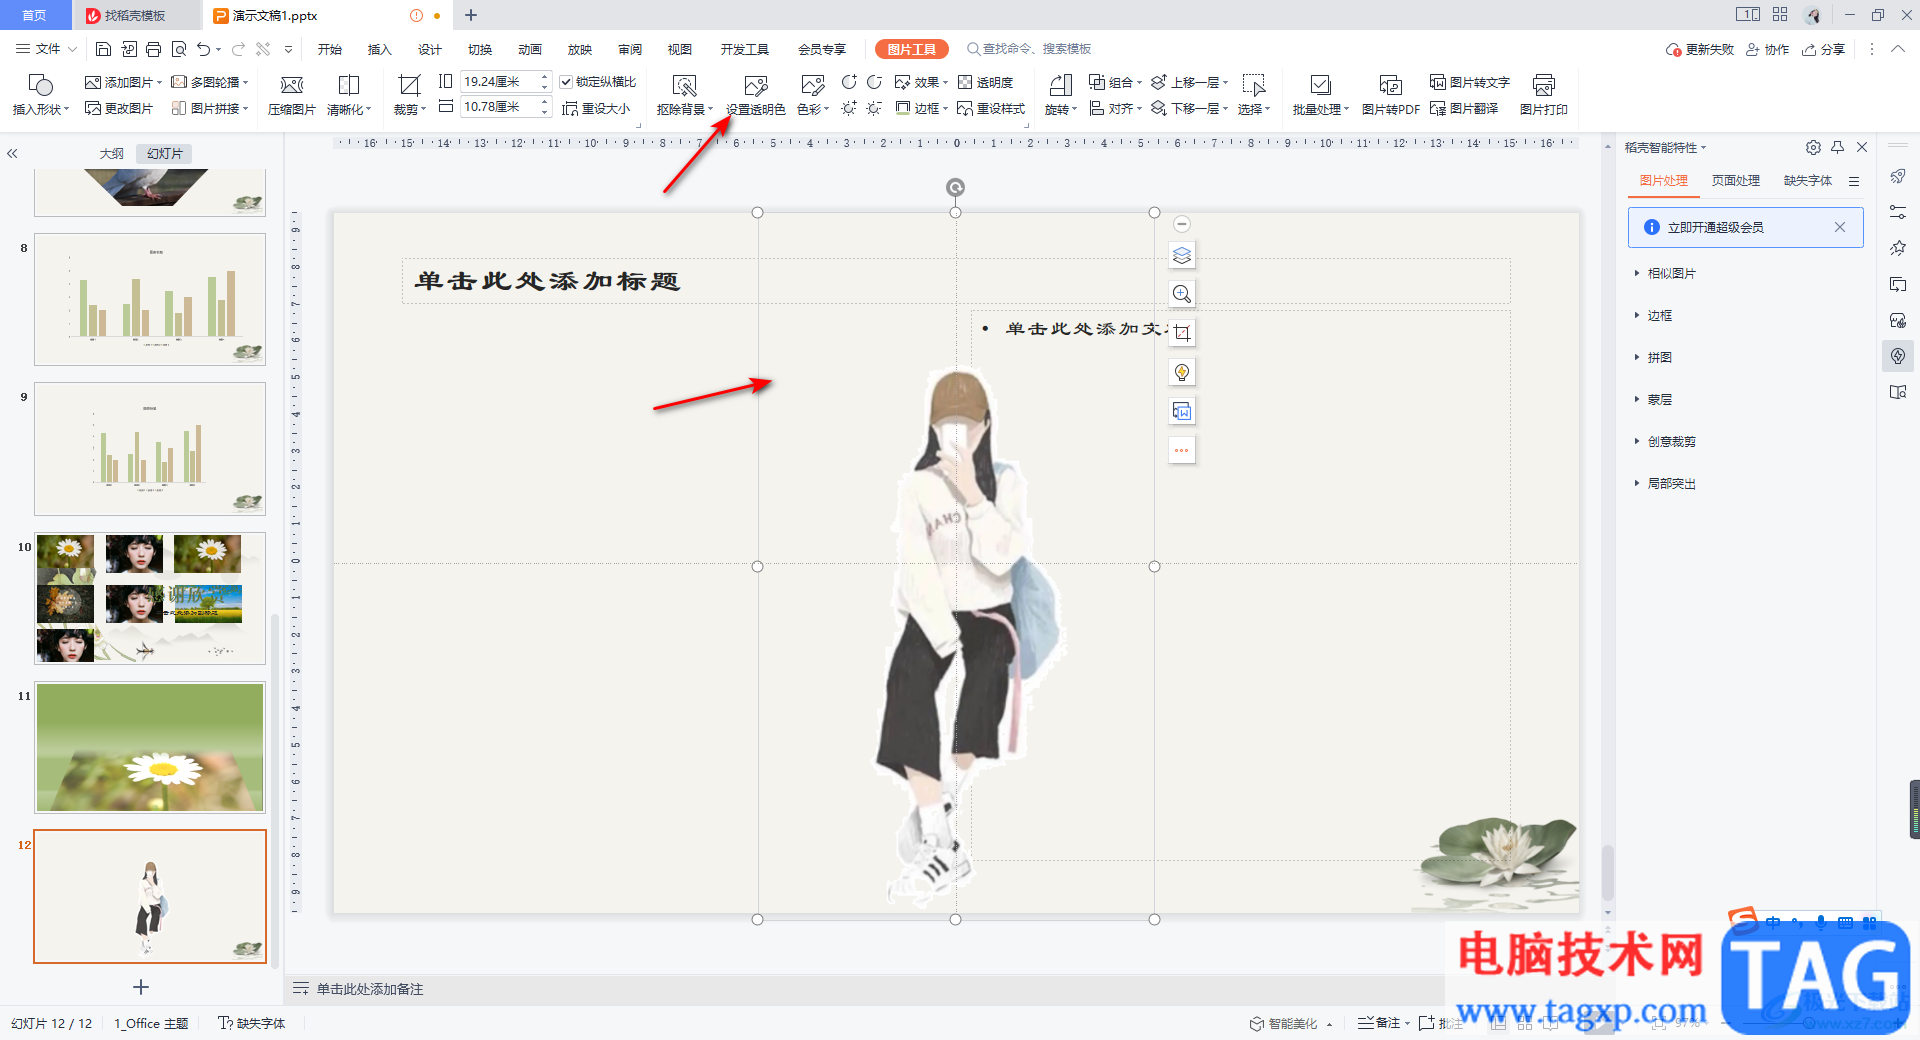Open the 插入 ribbon tab

tap(379, 49)
